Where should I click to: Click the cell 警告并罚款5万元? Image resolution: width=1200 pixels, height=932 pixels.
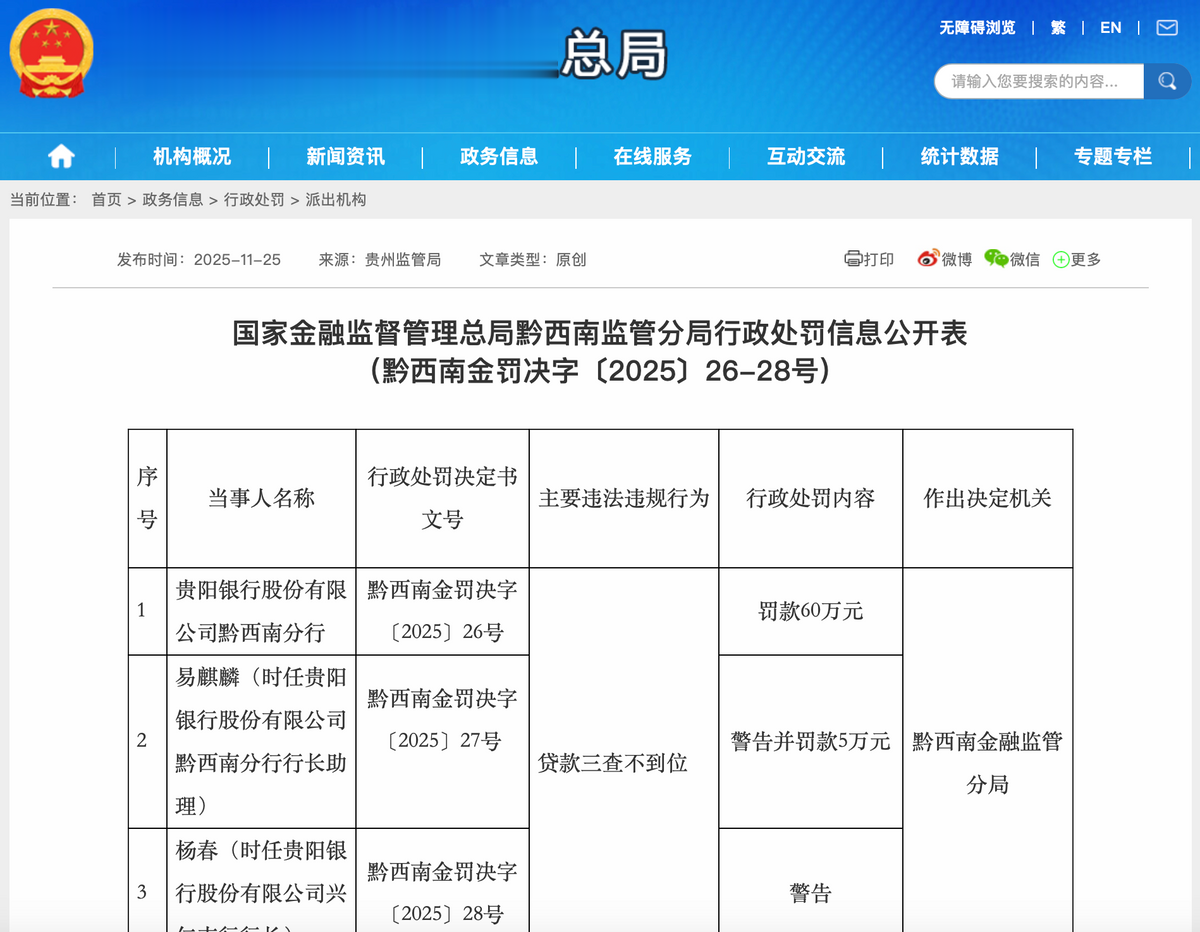810,741
